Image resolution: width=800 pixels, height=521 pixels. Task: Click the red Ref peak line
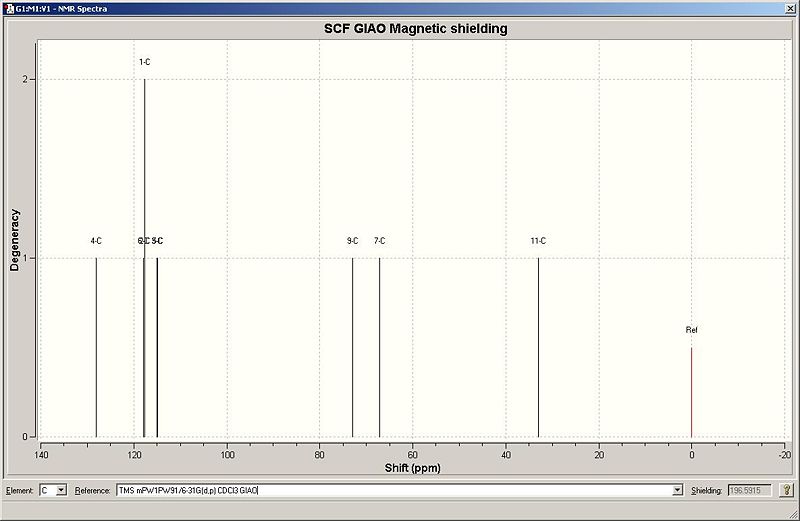[x=691, y=392]
